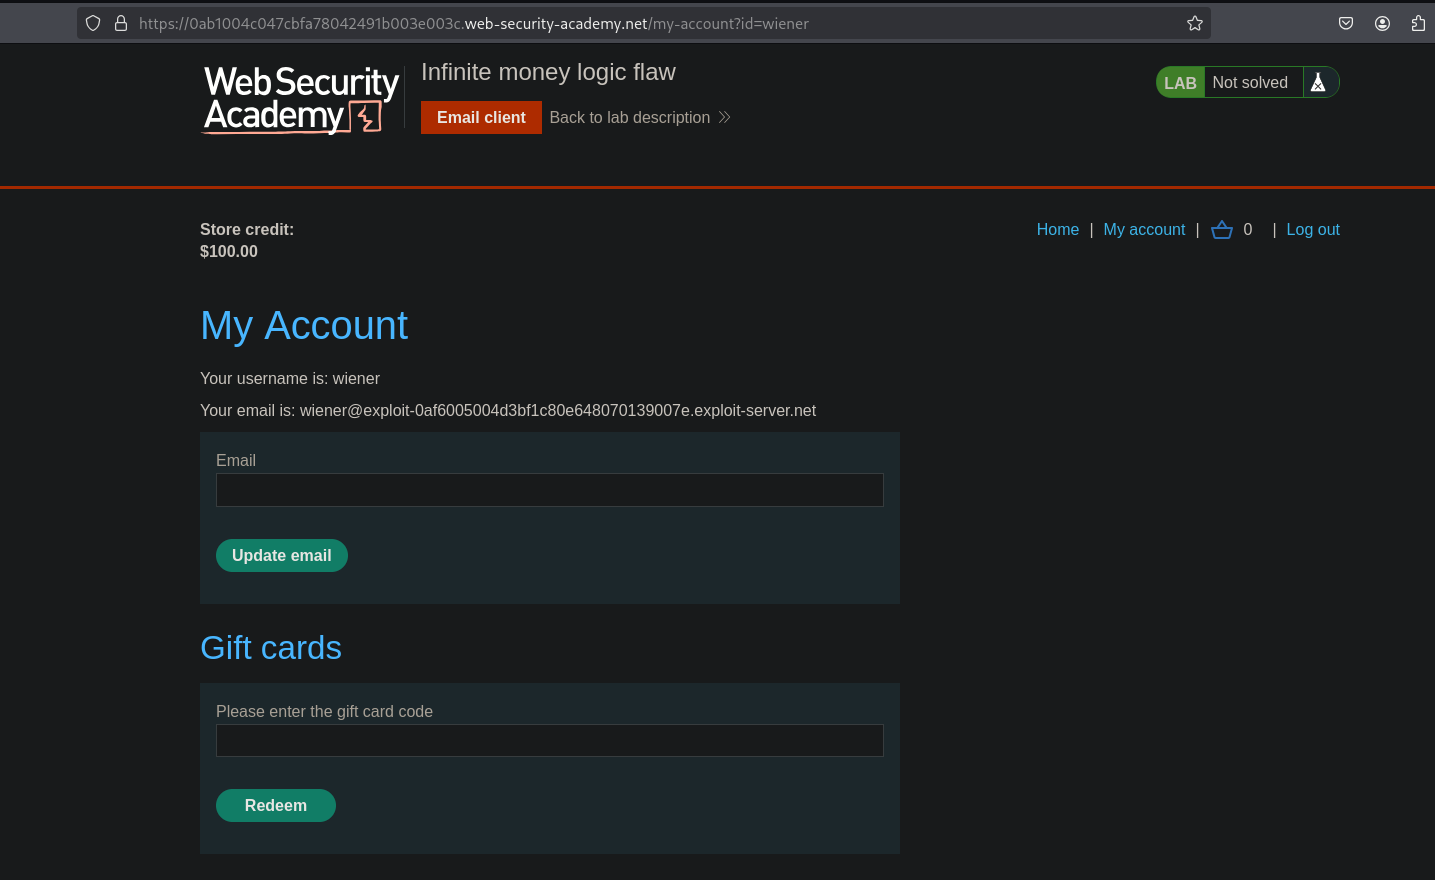Click the Log out link
1435x880 pixels.
pos(1312,230)
